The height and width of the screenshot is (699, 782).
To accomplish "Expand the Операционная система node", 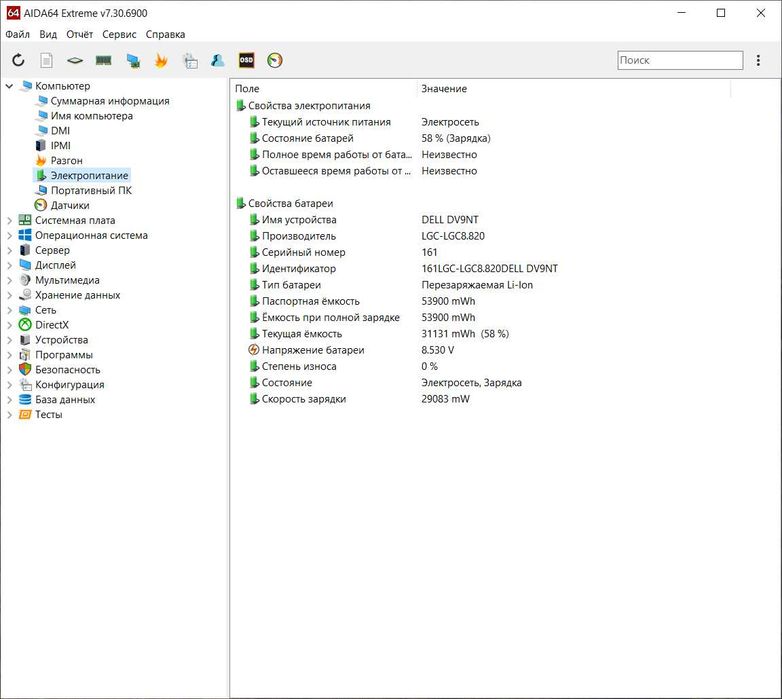I will (9, 235).
